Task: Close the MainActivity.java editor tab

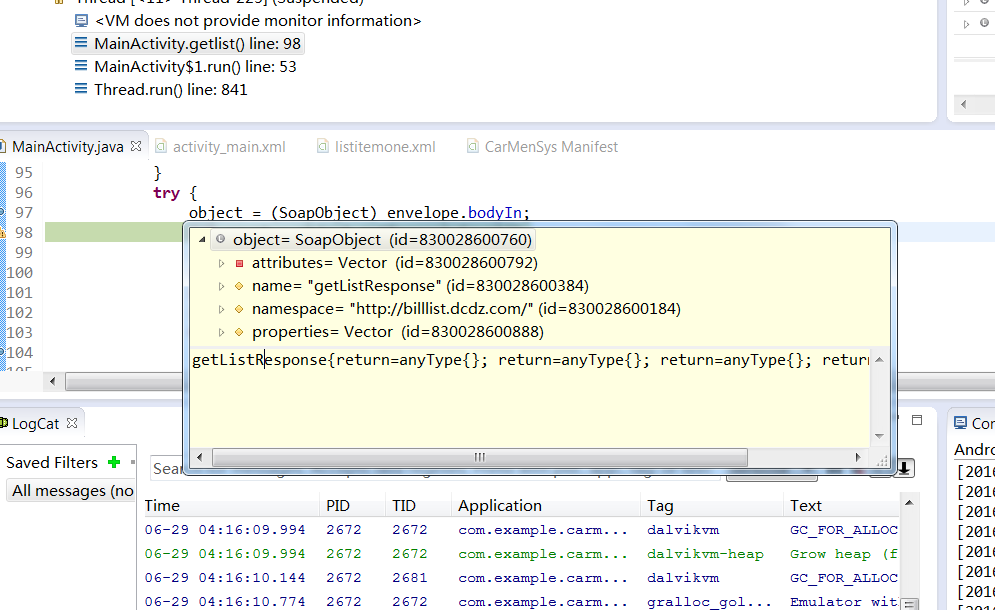Action: (135, 146)
